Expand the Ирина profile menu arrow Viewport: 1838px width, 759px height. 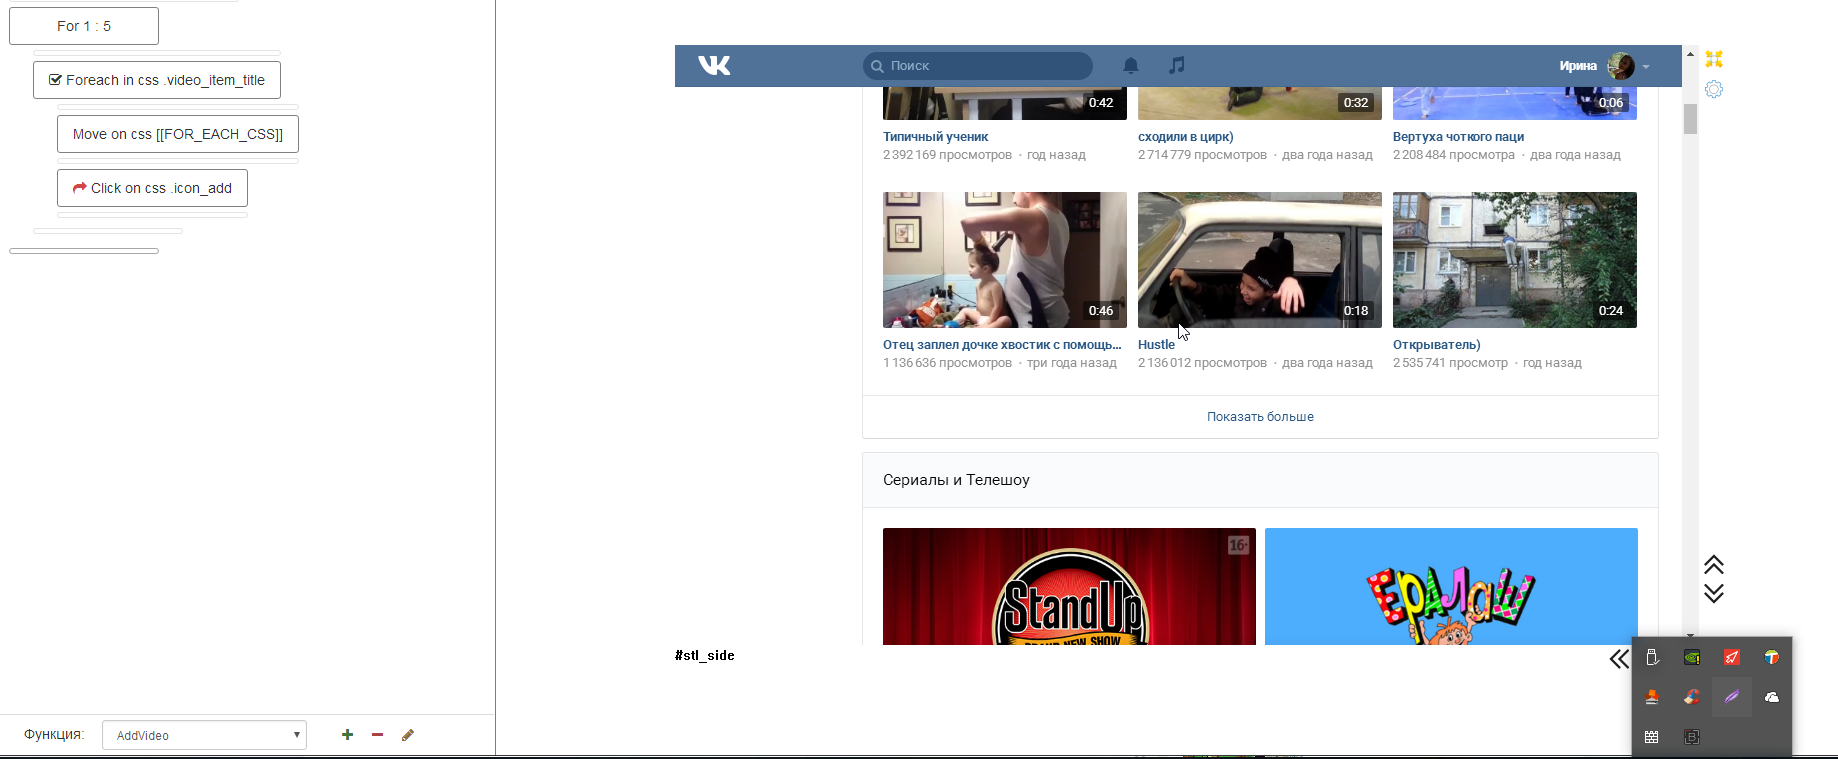click(x=1646, y=67)
